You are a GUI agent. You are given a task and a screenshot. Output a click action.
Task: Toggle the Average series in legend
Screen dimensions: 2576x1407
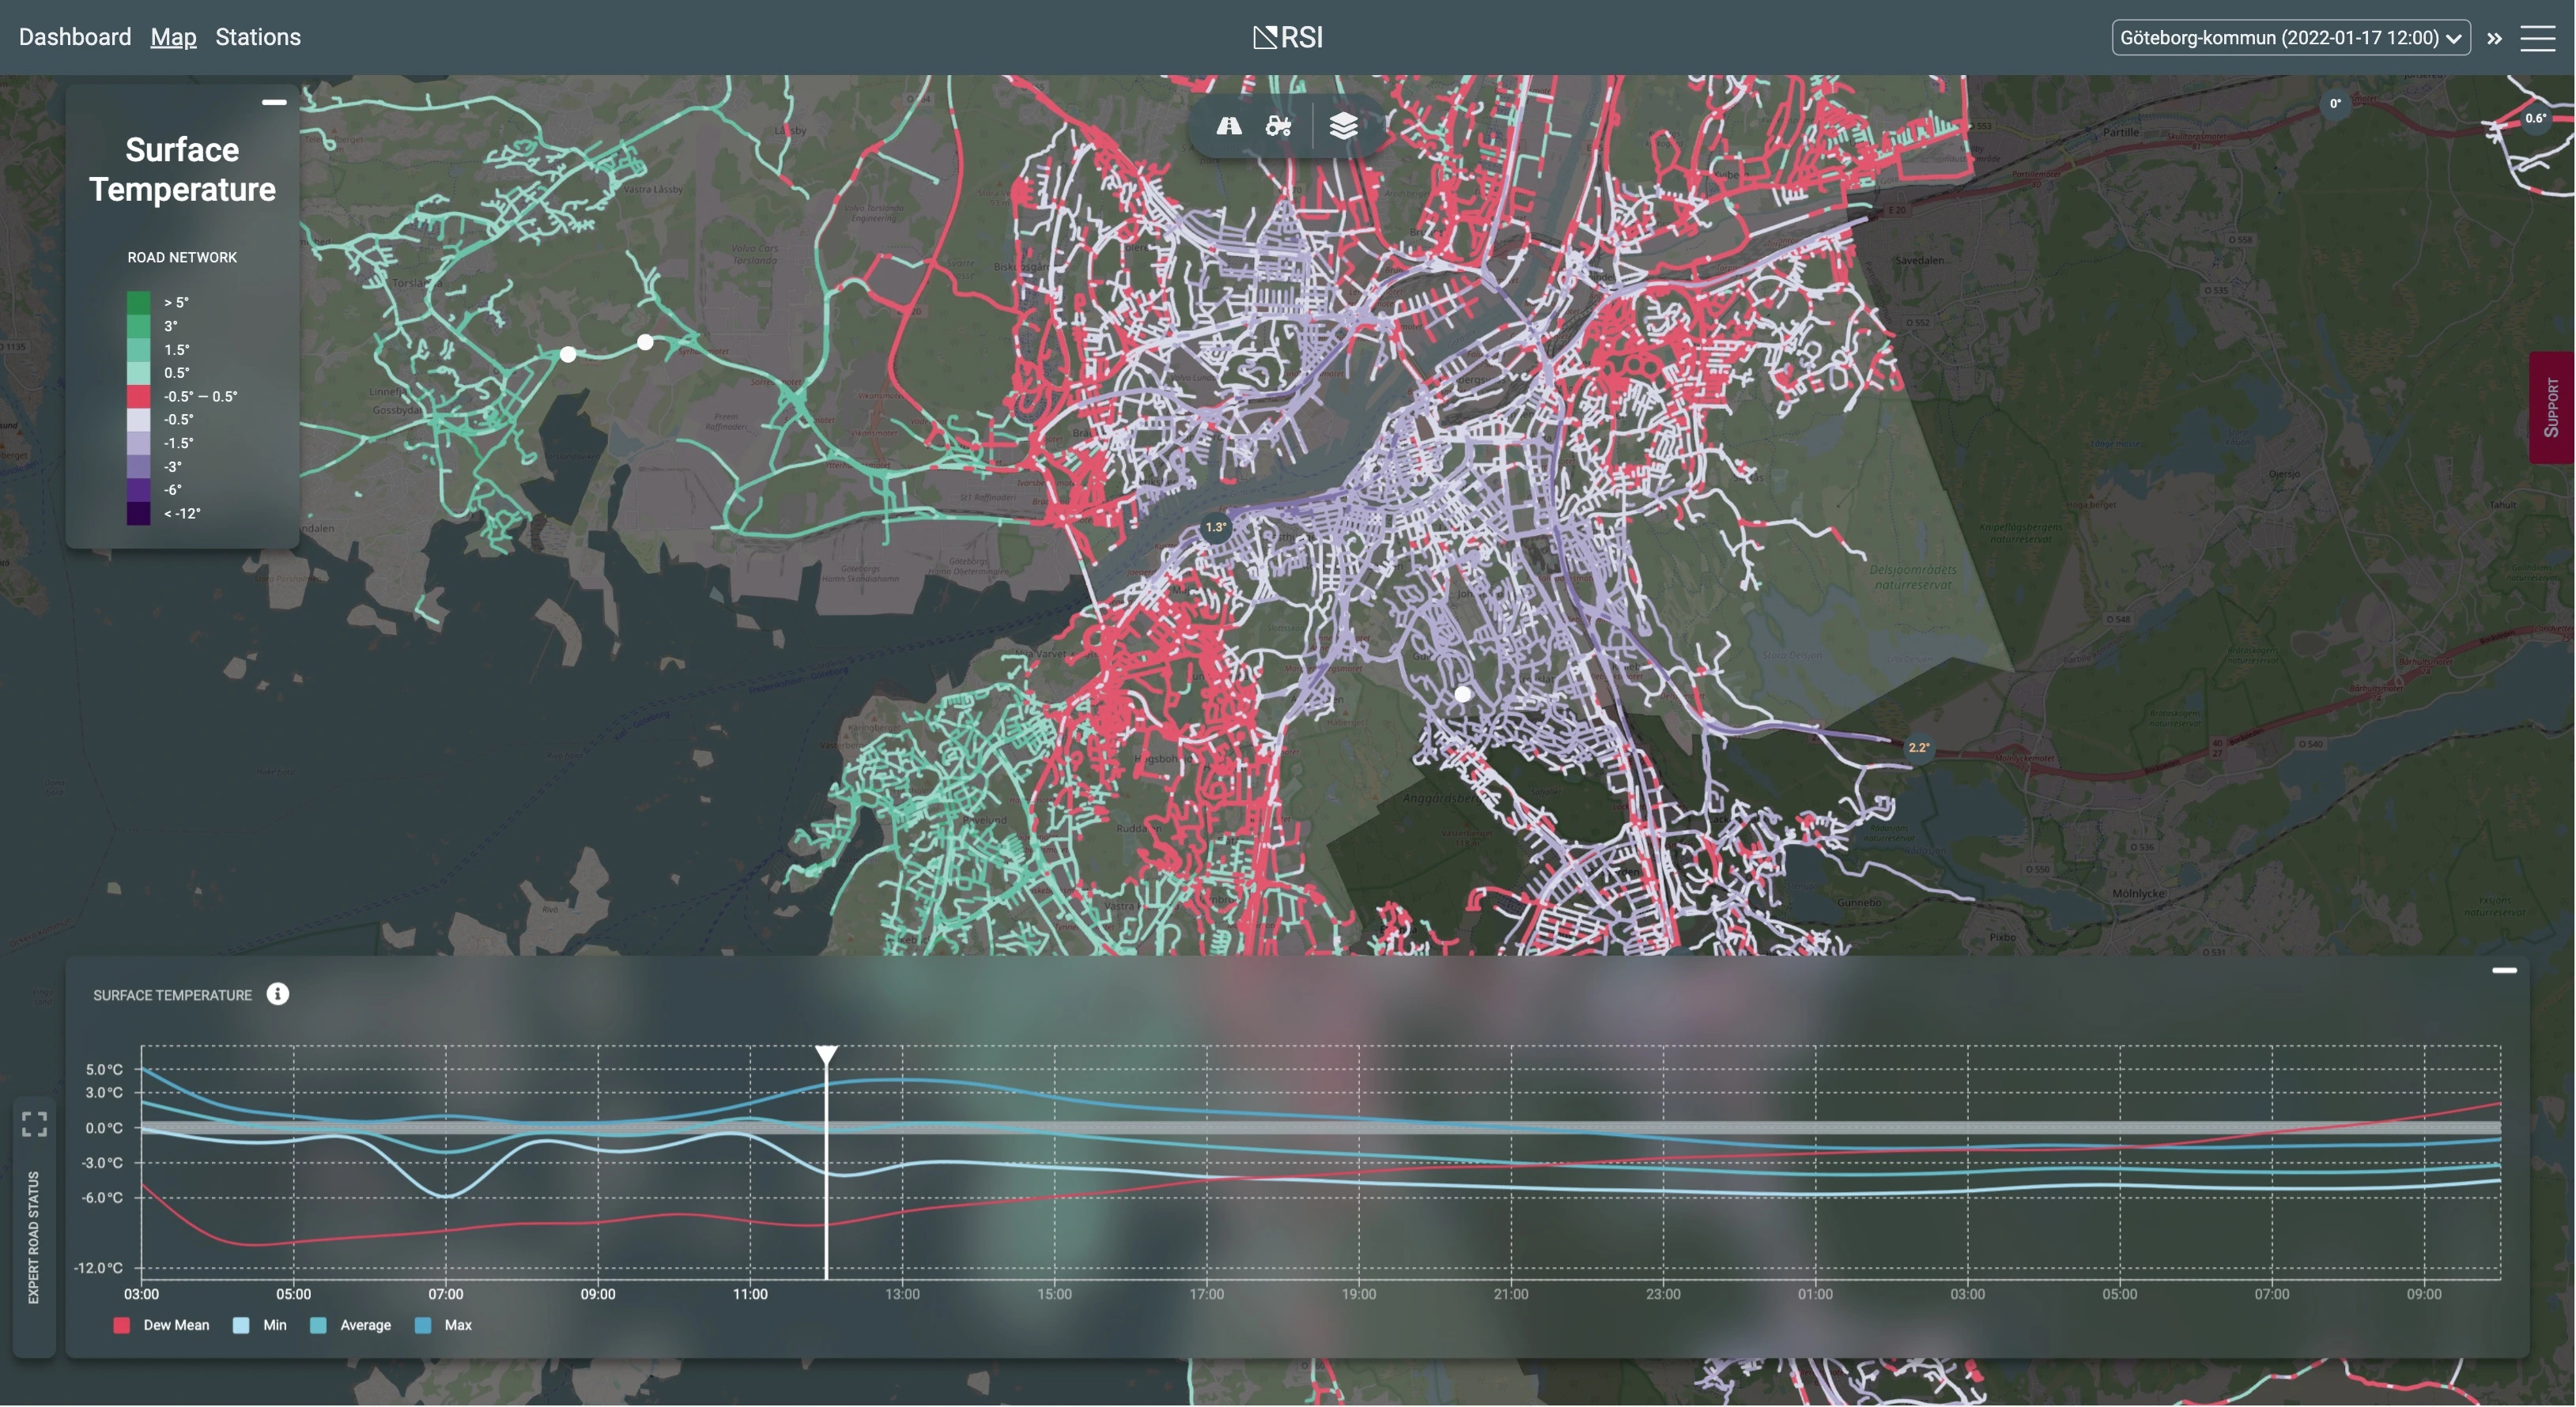[x=351, y=1325]
